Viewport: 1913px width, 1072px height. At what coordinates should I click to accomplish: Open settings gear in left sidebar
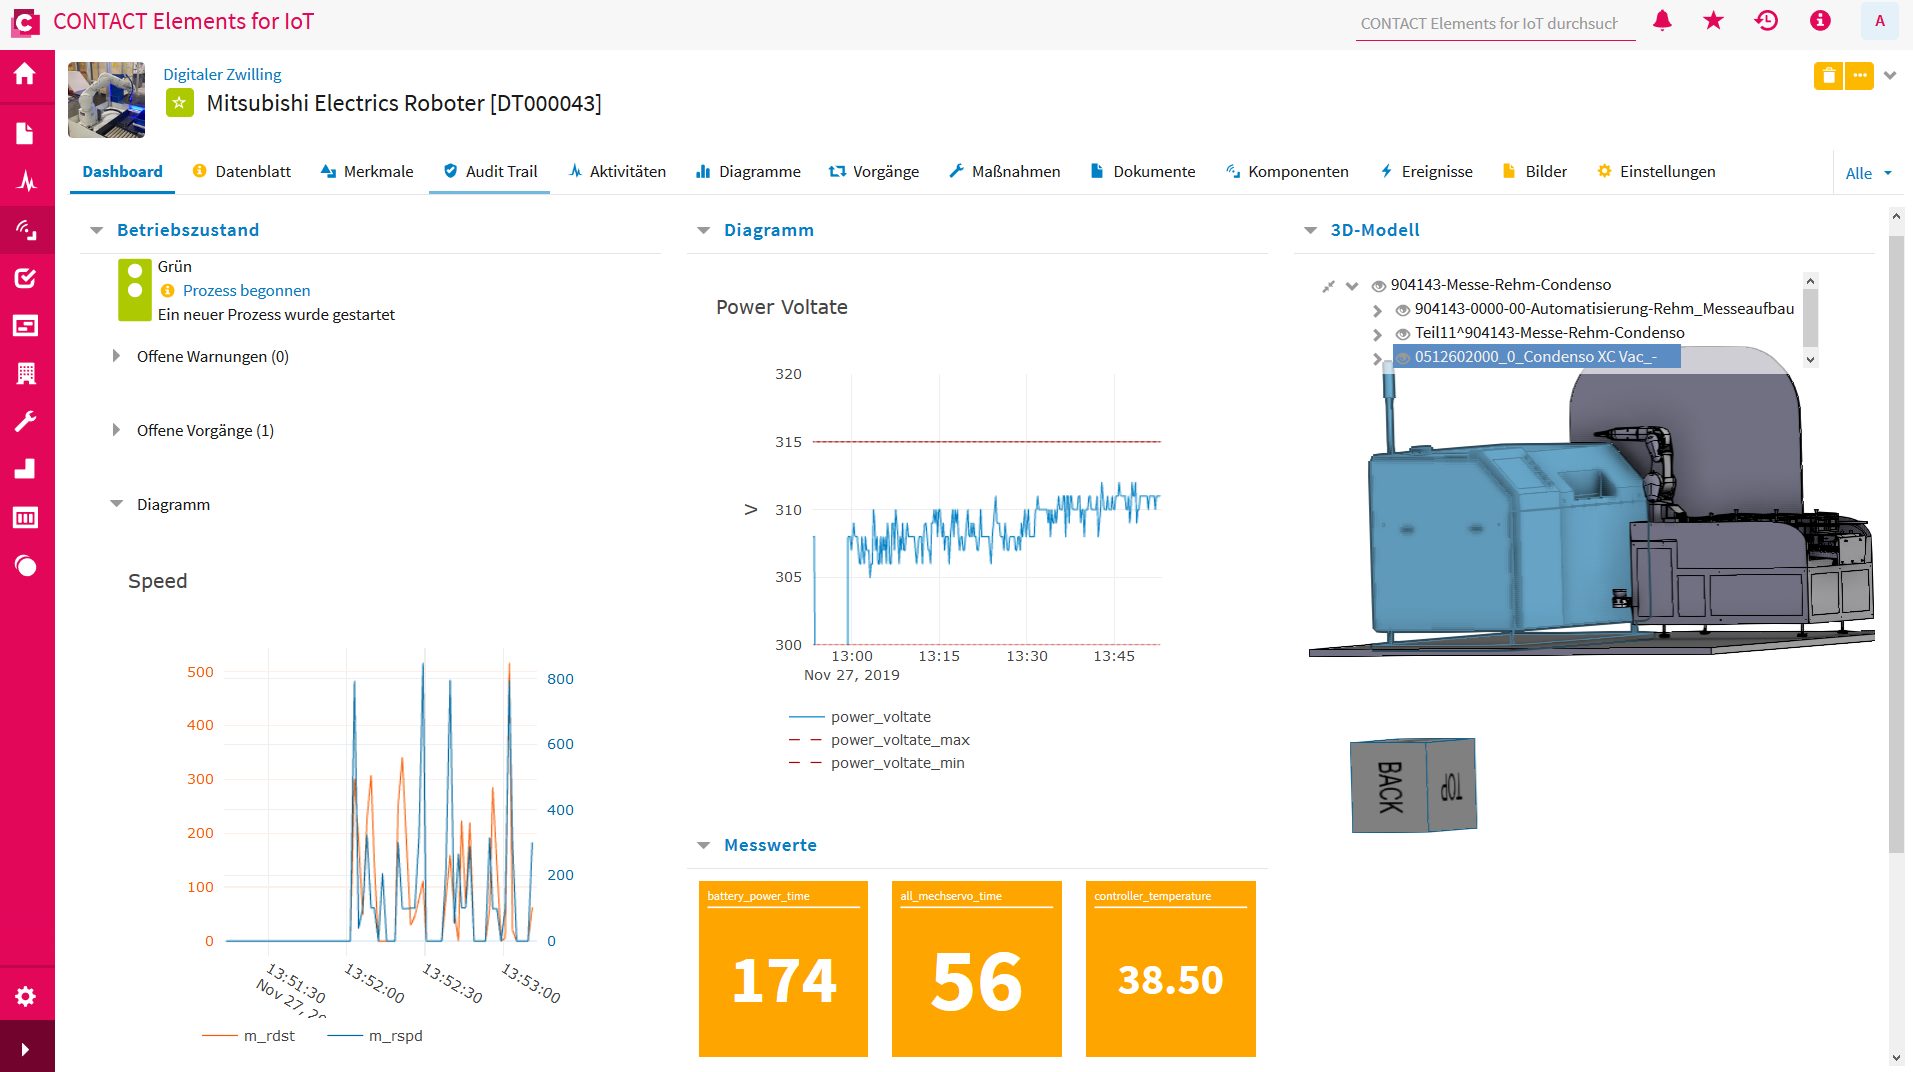[x=26, y=996]
